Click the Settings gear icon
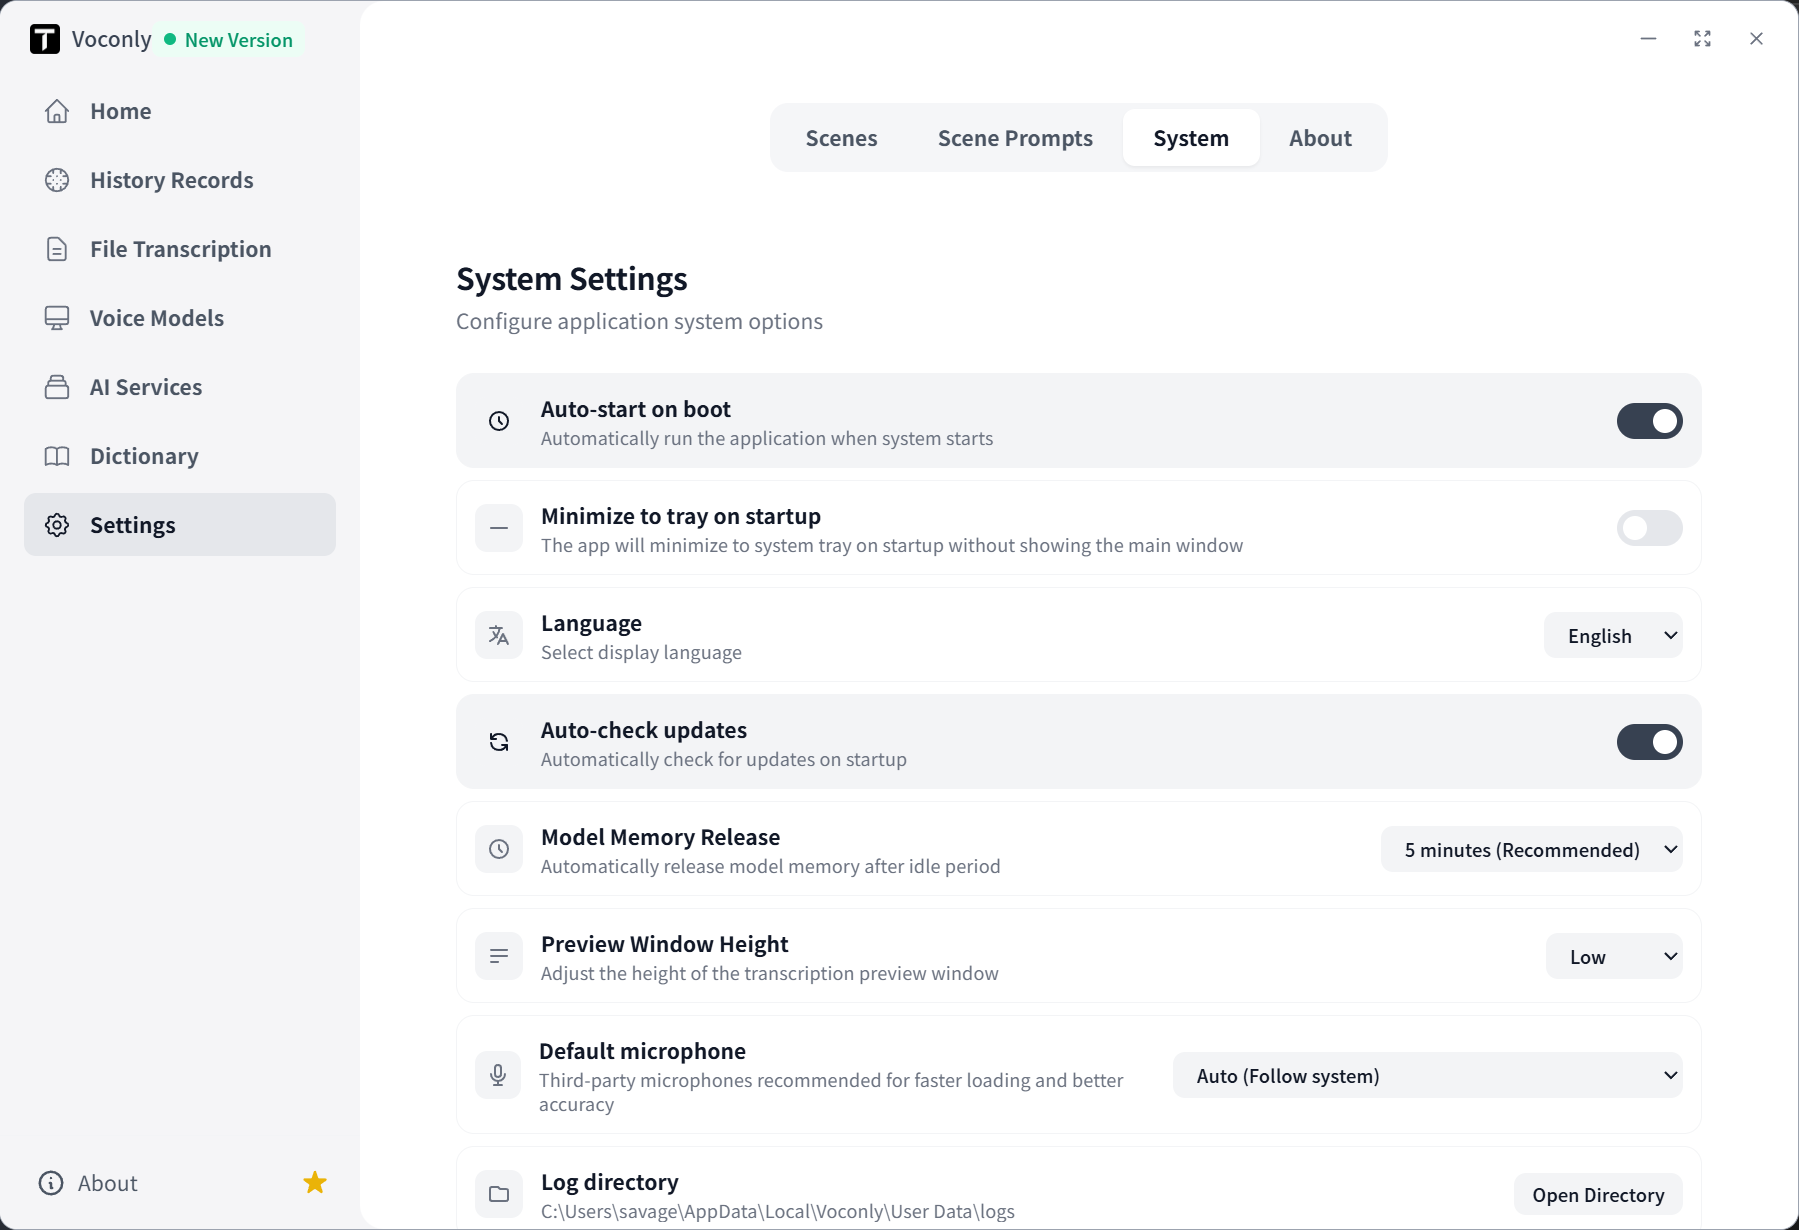The image size is (1799, 1230). (57, 525)
